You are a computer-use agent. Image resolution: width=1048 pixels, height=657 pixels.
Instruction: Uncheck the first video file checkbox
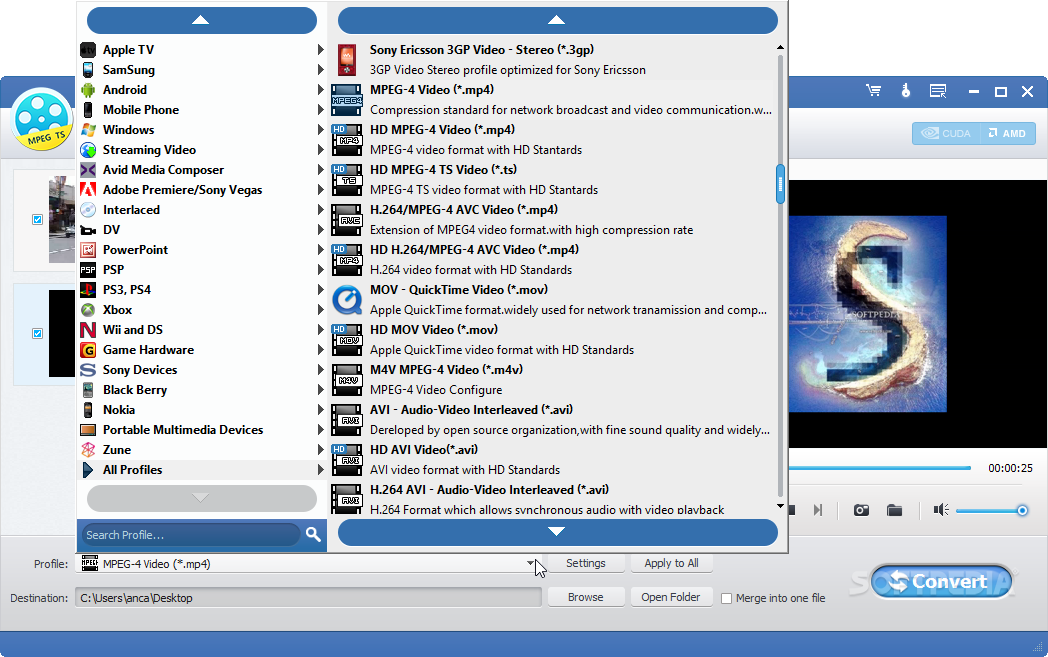tap(37, 219)
